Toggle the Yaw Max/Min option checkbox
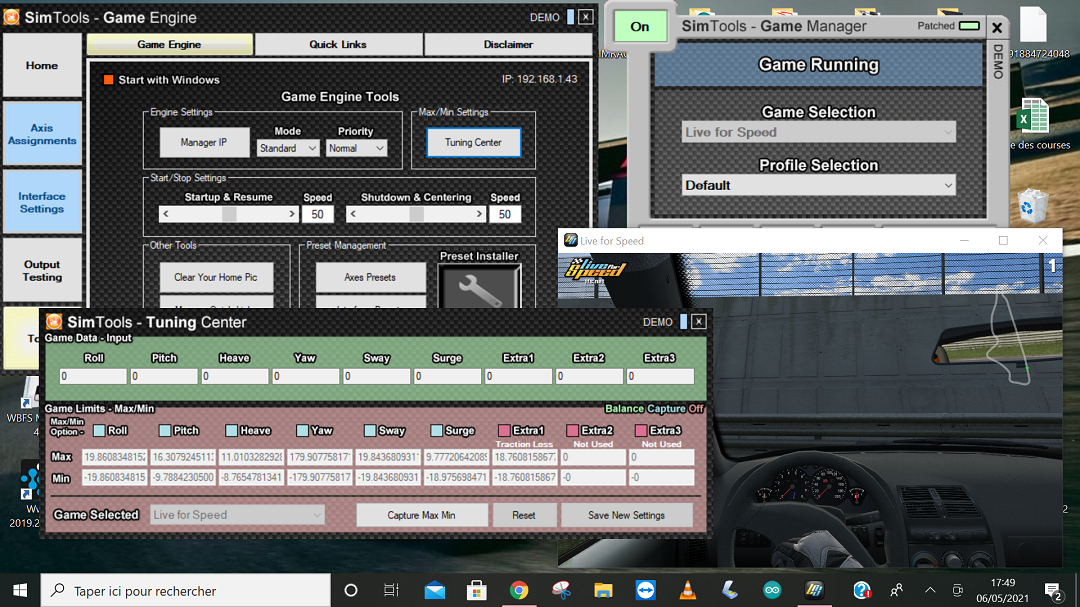The height and width of the screenshot is (607, 1080). click(302, 430)
